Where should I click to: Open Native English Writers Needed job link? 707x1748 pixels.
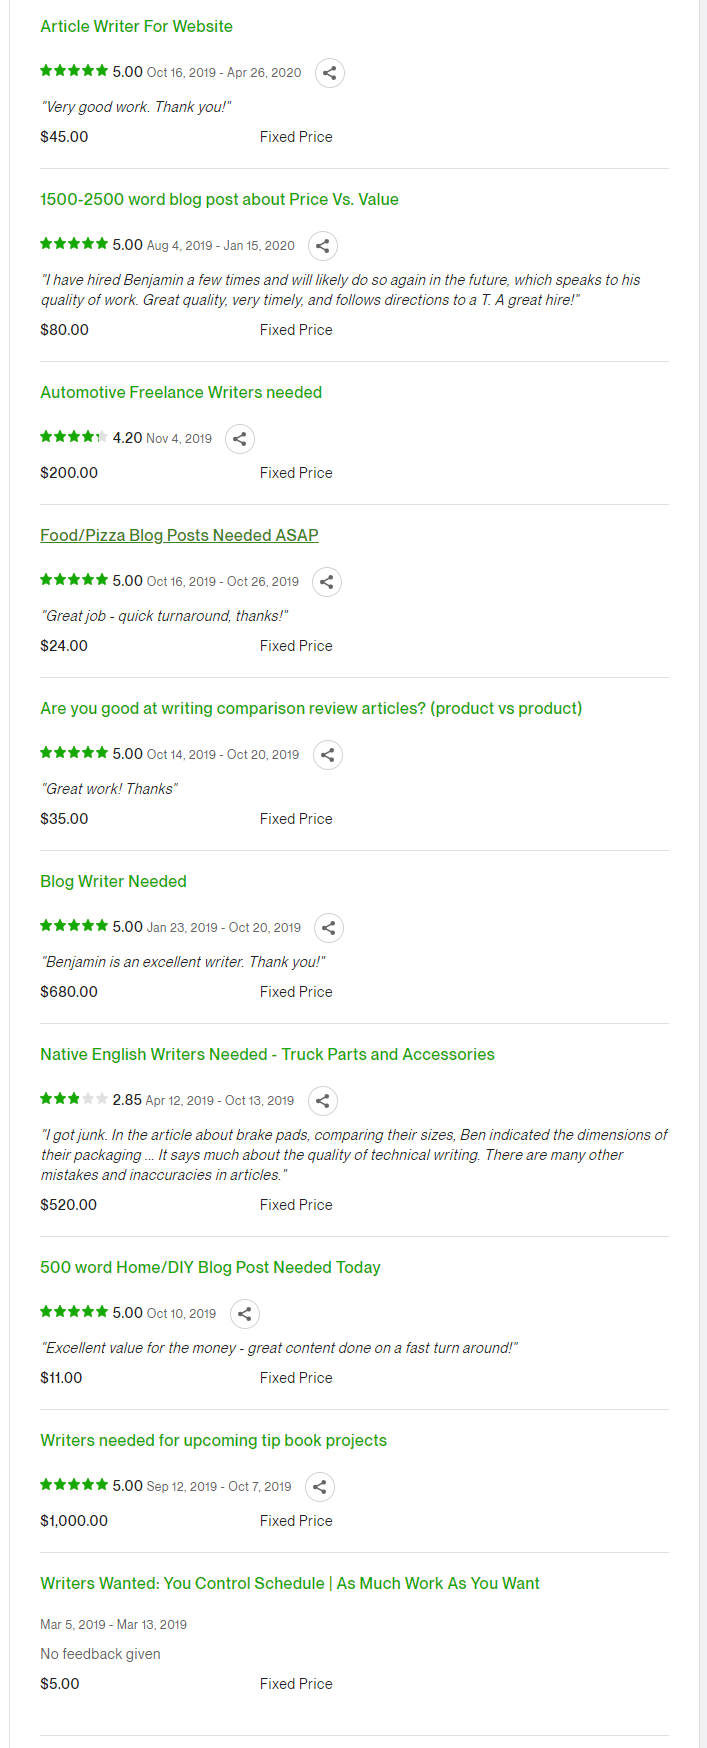click(x=267, y=1055)
